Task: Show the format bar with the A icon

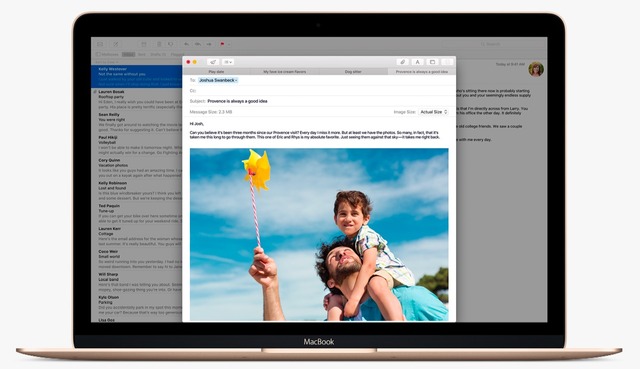Action: pyautogui.click(x=417, y=62)
